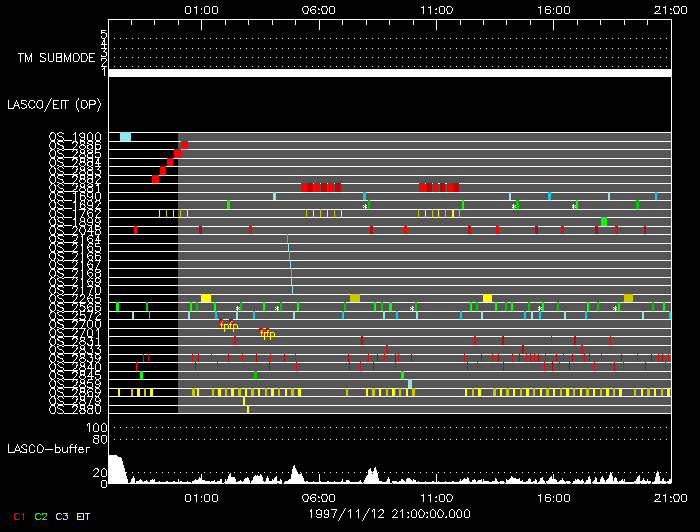Click the bright green block right of 16:00

tap(604, 221)
